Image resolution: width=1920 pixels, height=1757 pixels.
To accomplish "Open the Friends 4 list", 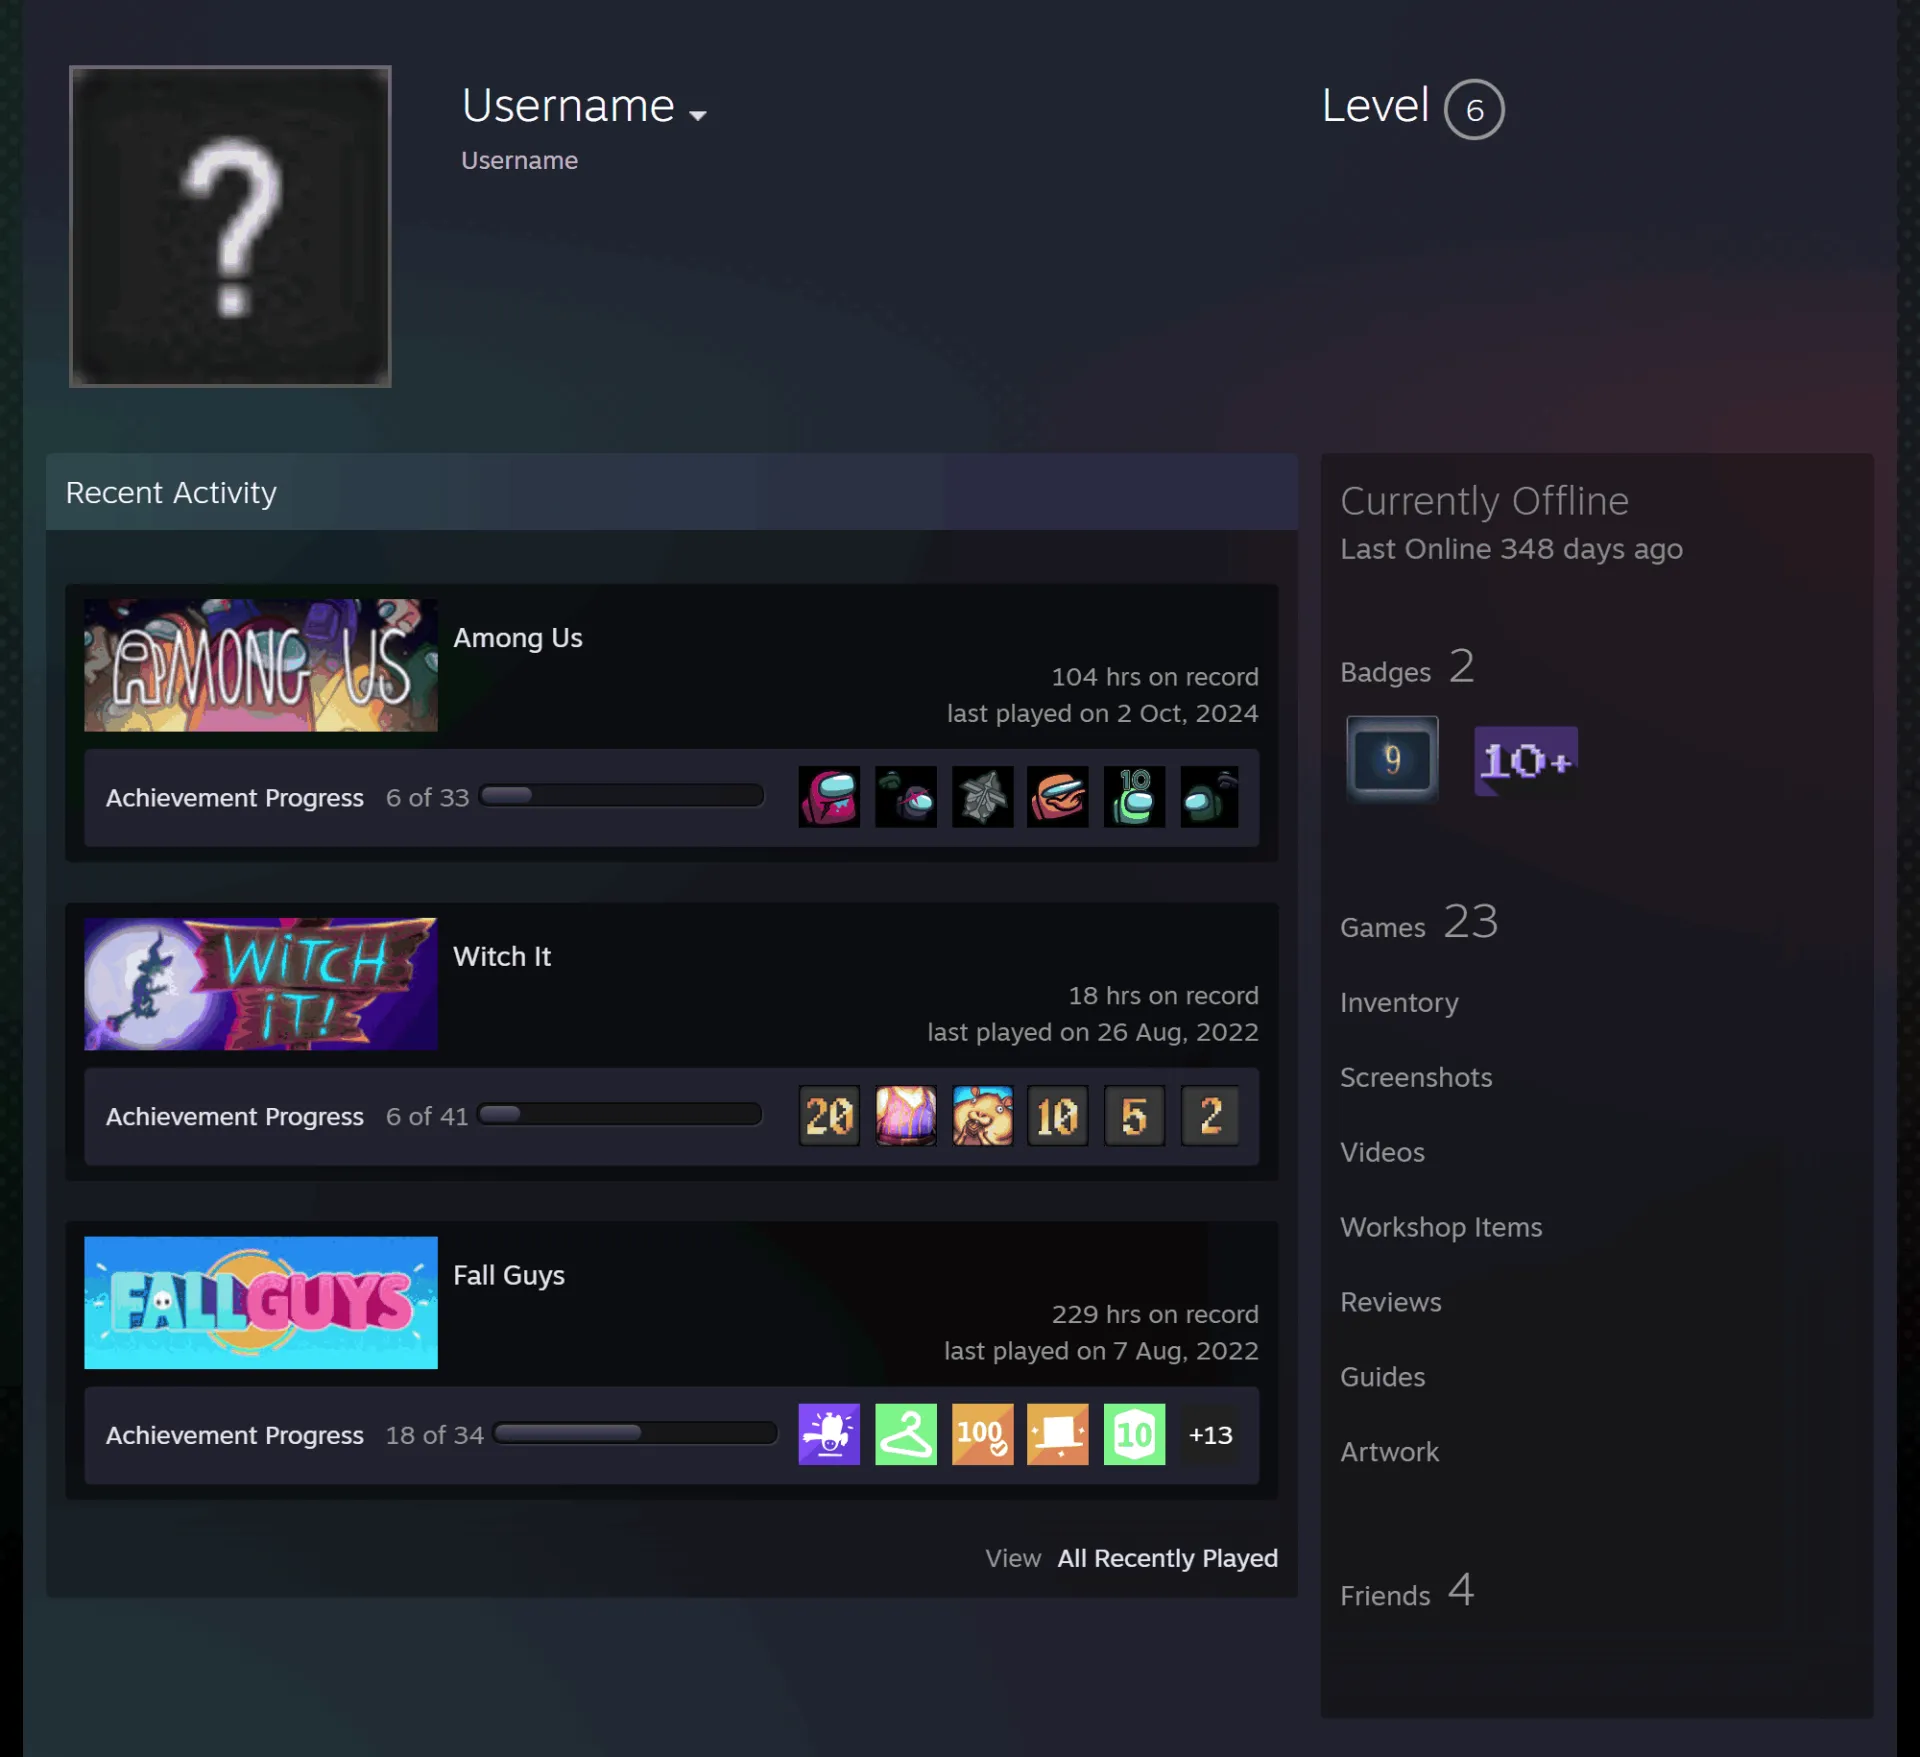I will tap(1407, 1592).
